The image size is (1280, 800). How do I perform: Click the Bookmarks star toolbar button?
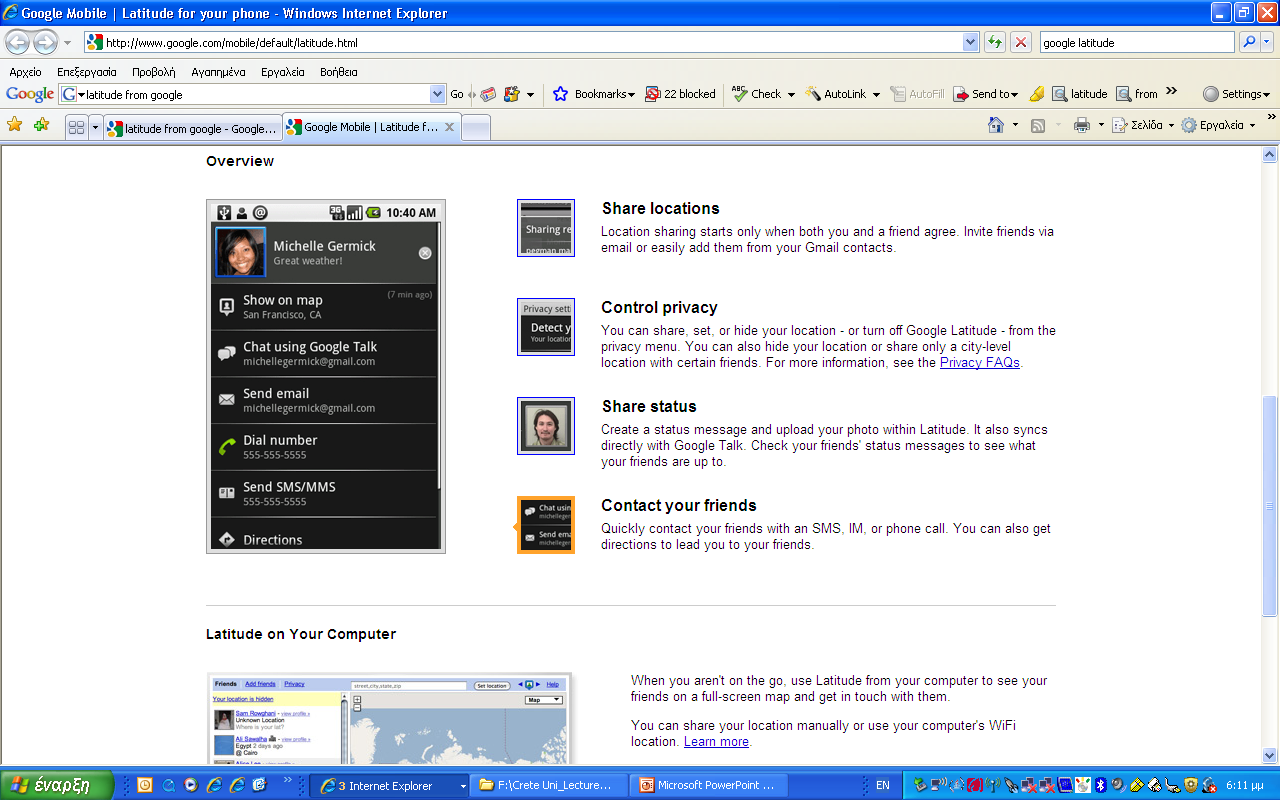click(x=594, y=94)
